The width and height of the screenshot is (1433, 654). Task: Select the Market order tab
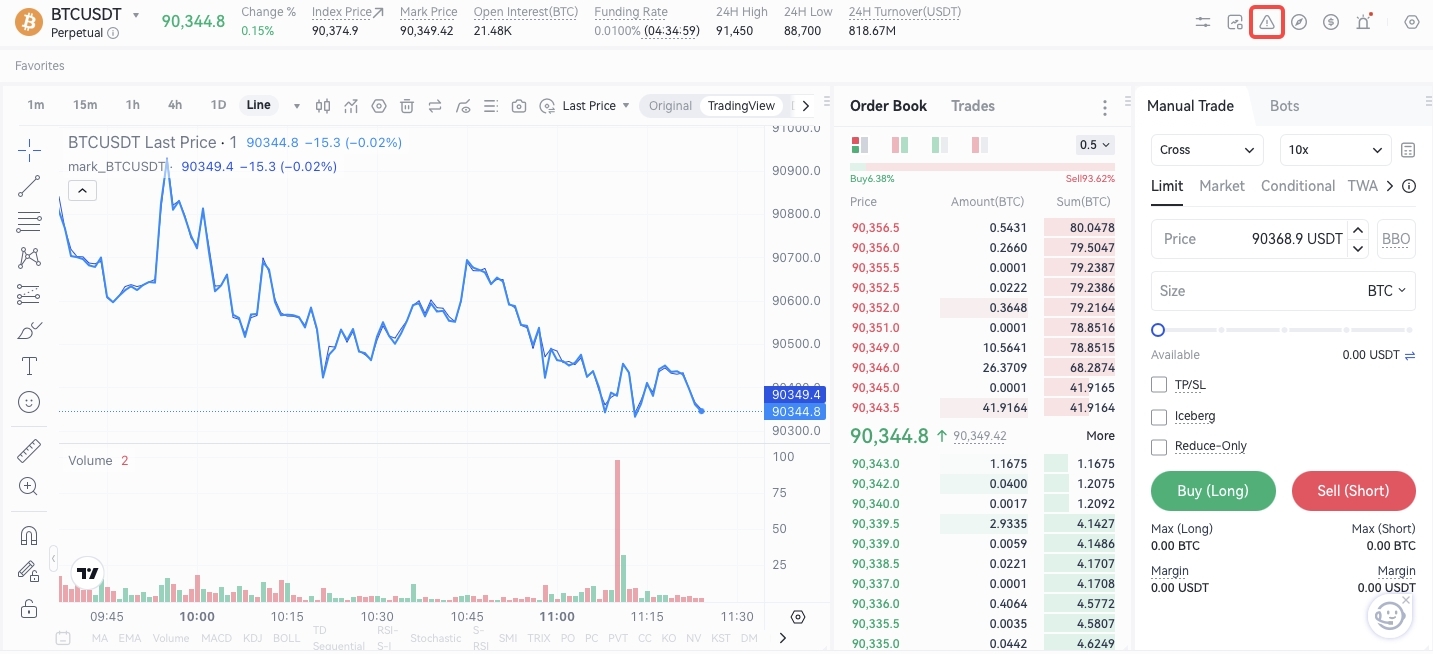[1221, 186]
